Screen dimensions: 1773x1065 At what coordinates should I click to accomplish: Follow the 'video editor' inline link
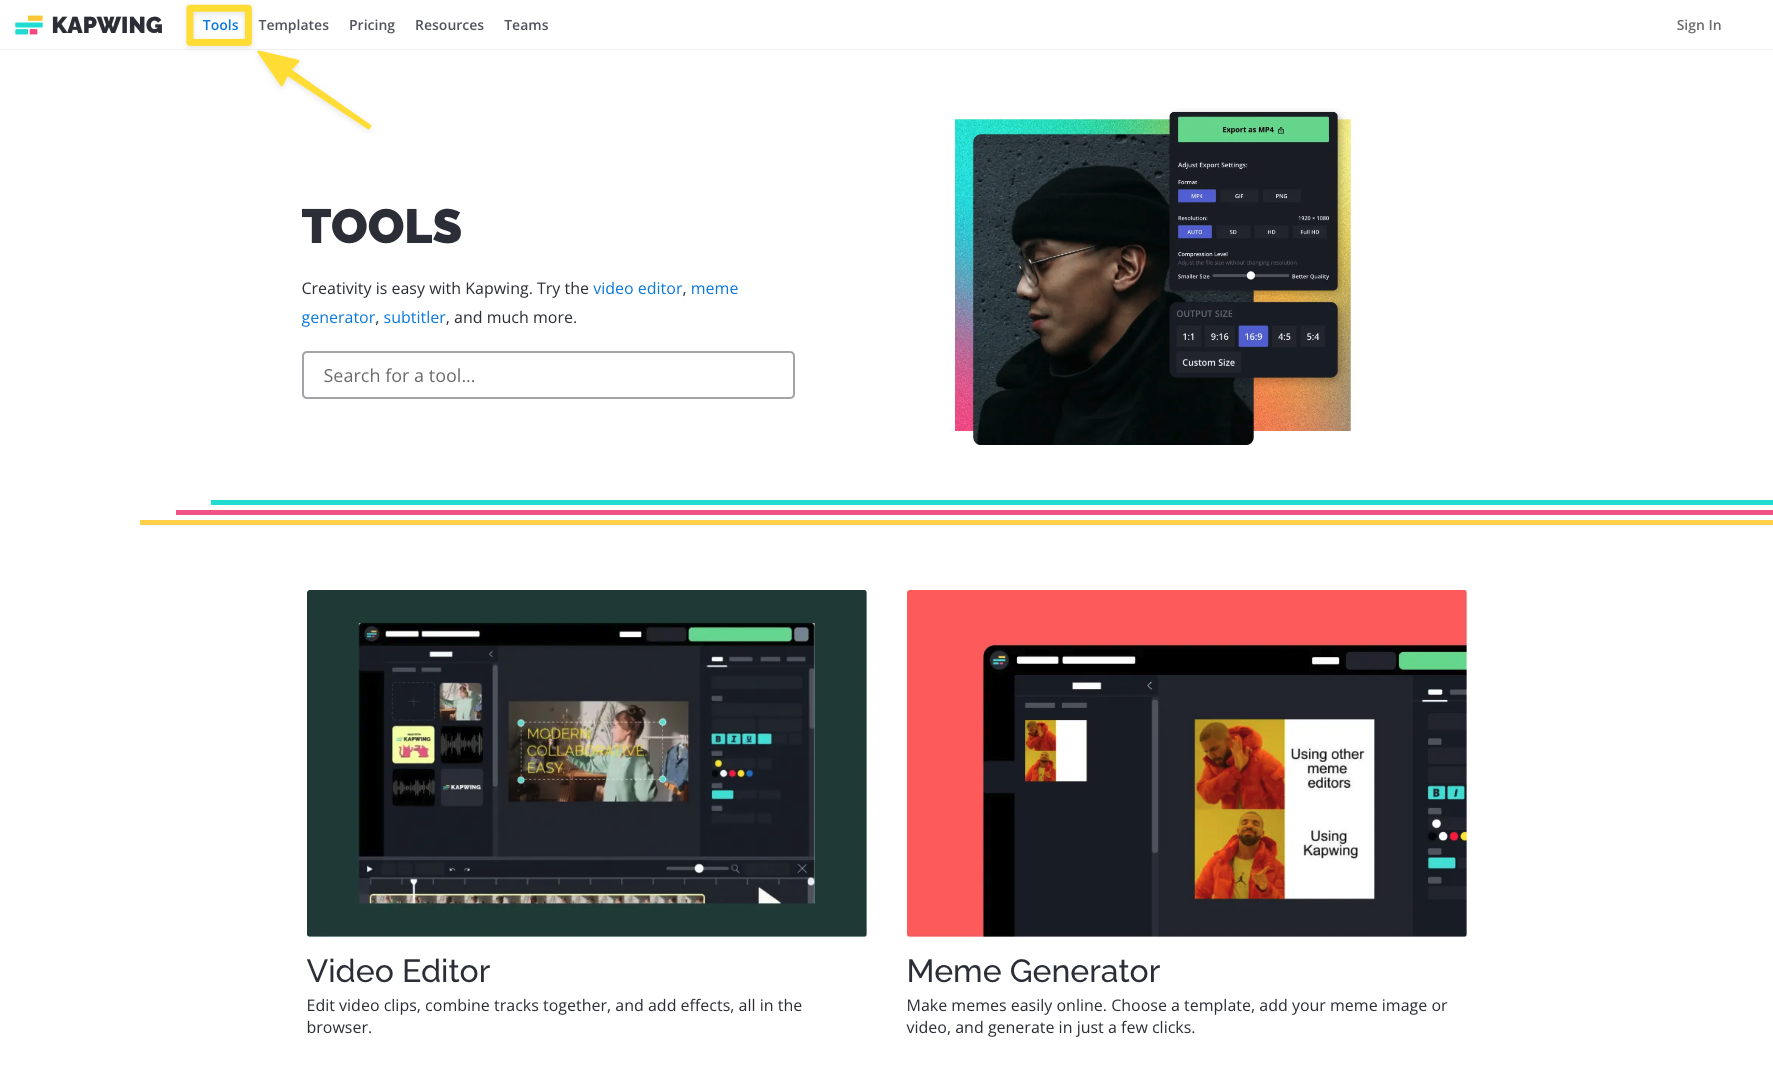[x=637, y=288]
